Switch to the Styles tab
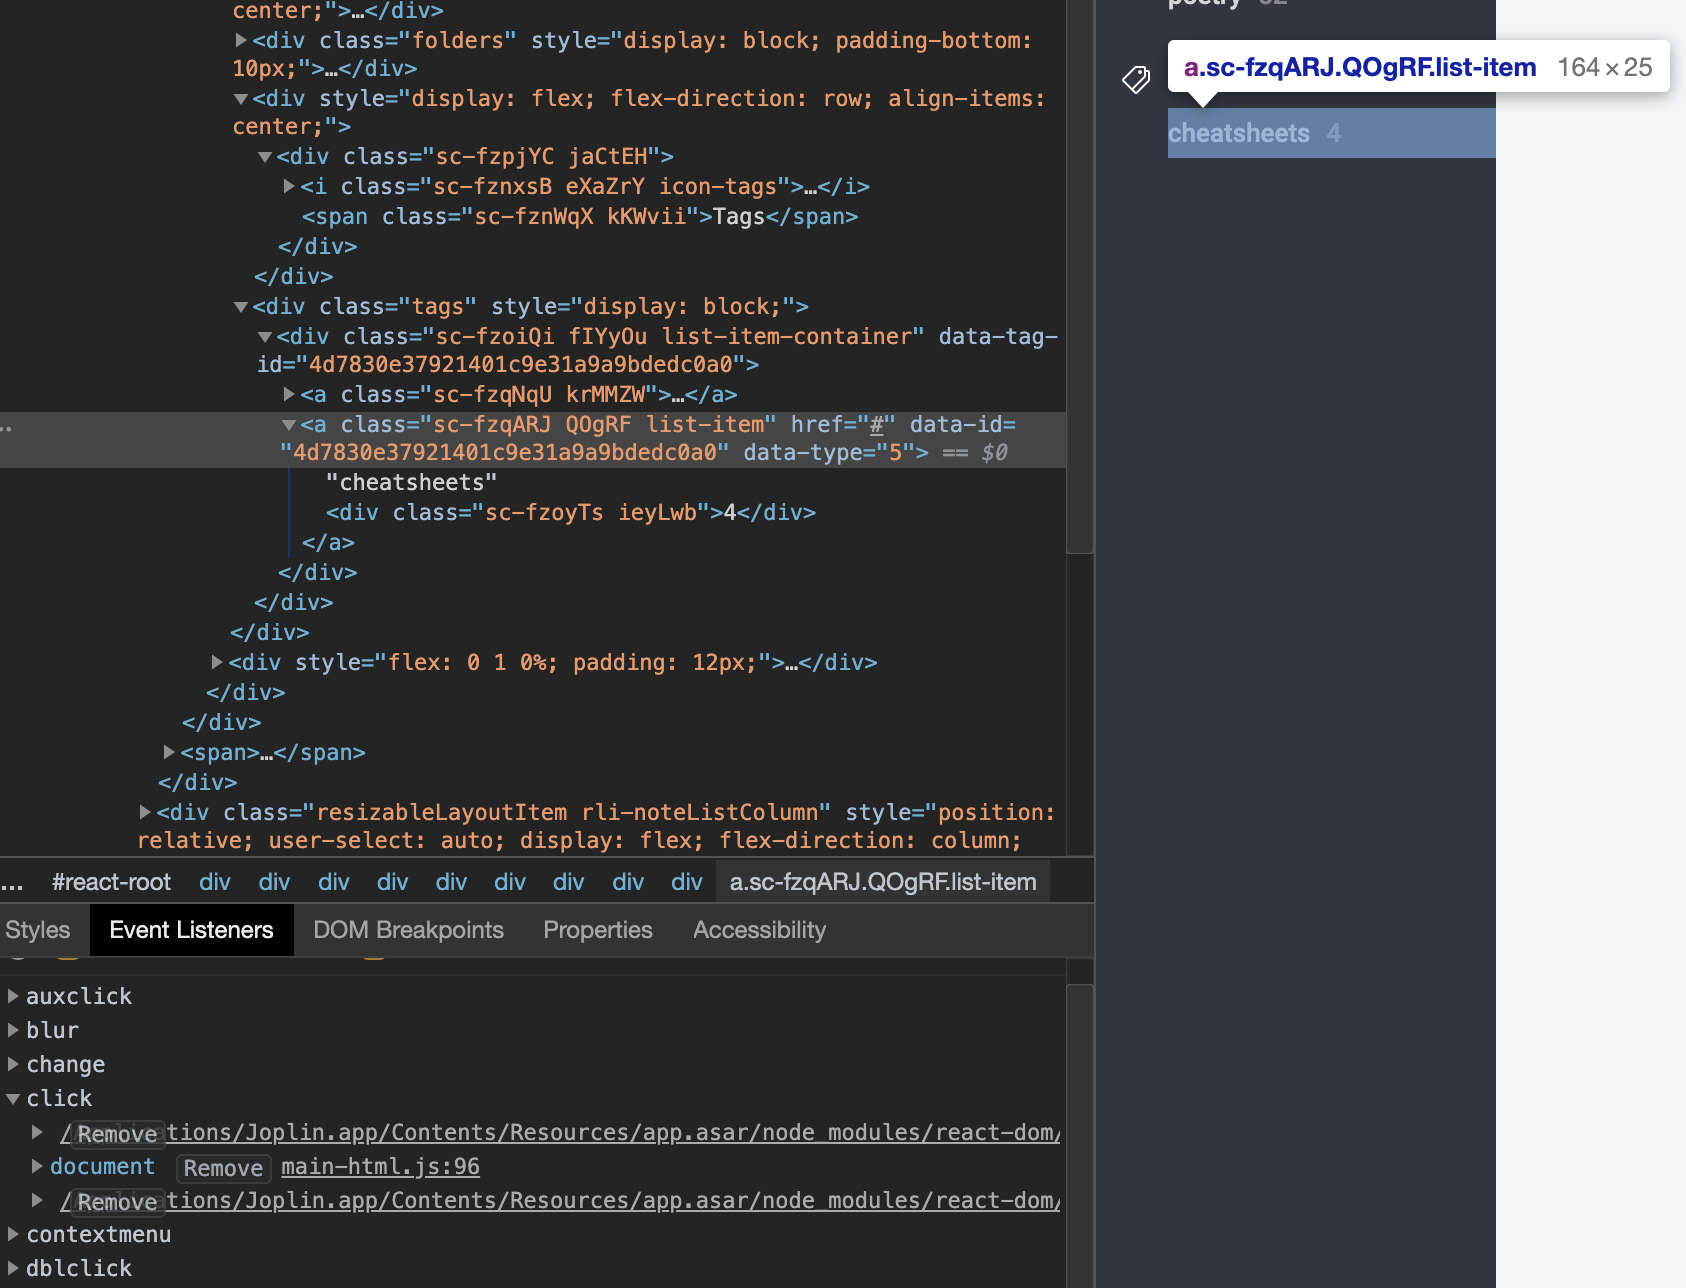Viewport: 1686px width, 1288px height. [36, 929]
